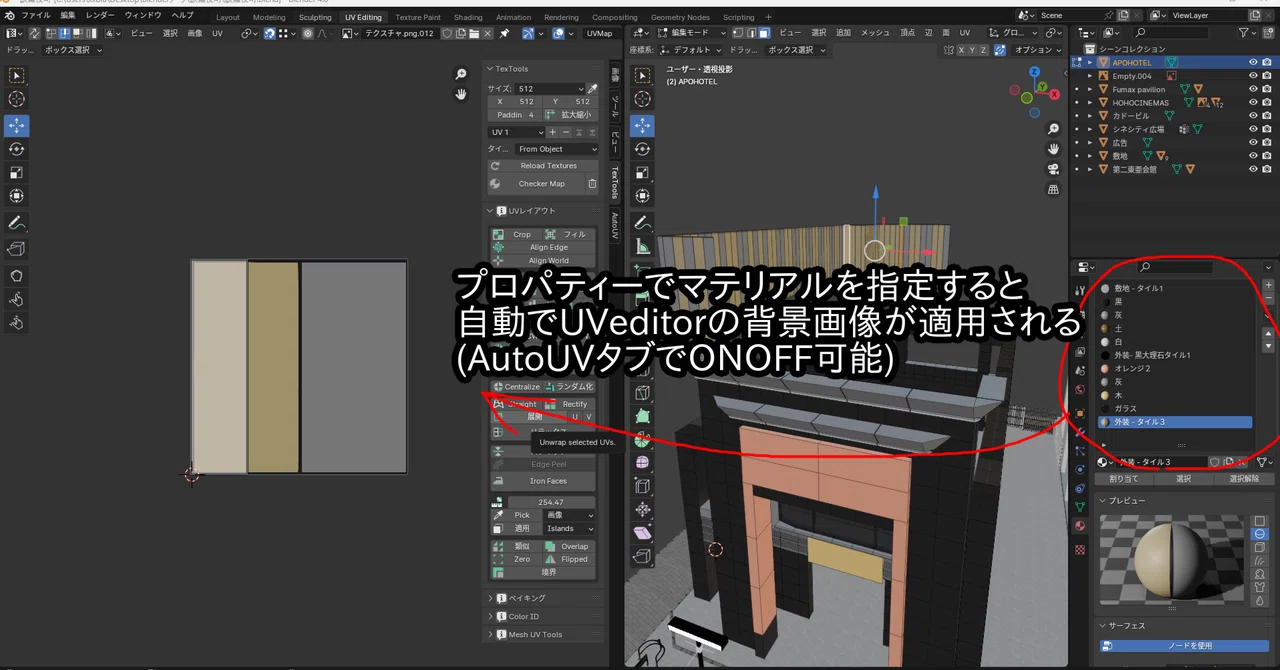Select the Transform tool in 3D viewport toolbar
Viewport: 1280px width, 670px height.
(643, 196)
